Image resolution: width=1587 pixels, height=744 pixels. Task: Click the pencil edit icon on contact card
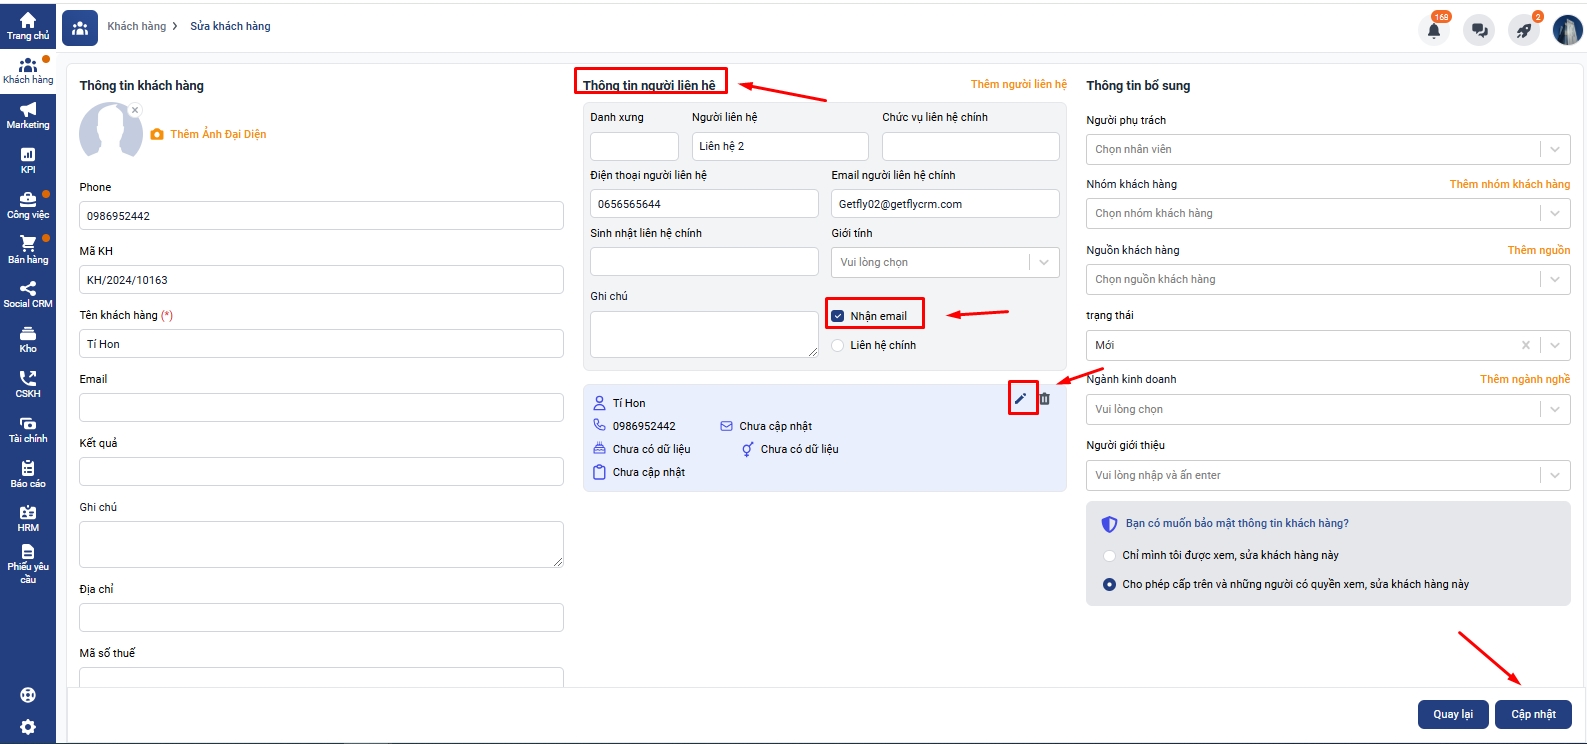(1021, 398)
